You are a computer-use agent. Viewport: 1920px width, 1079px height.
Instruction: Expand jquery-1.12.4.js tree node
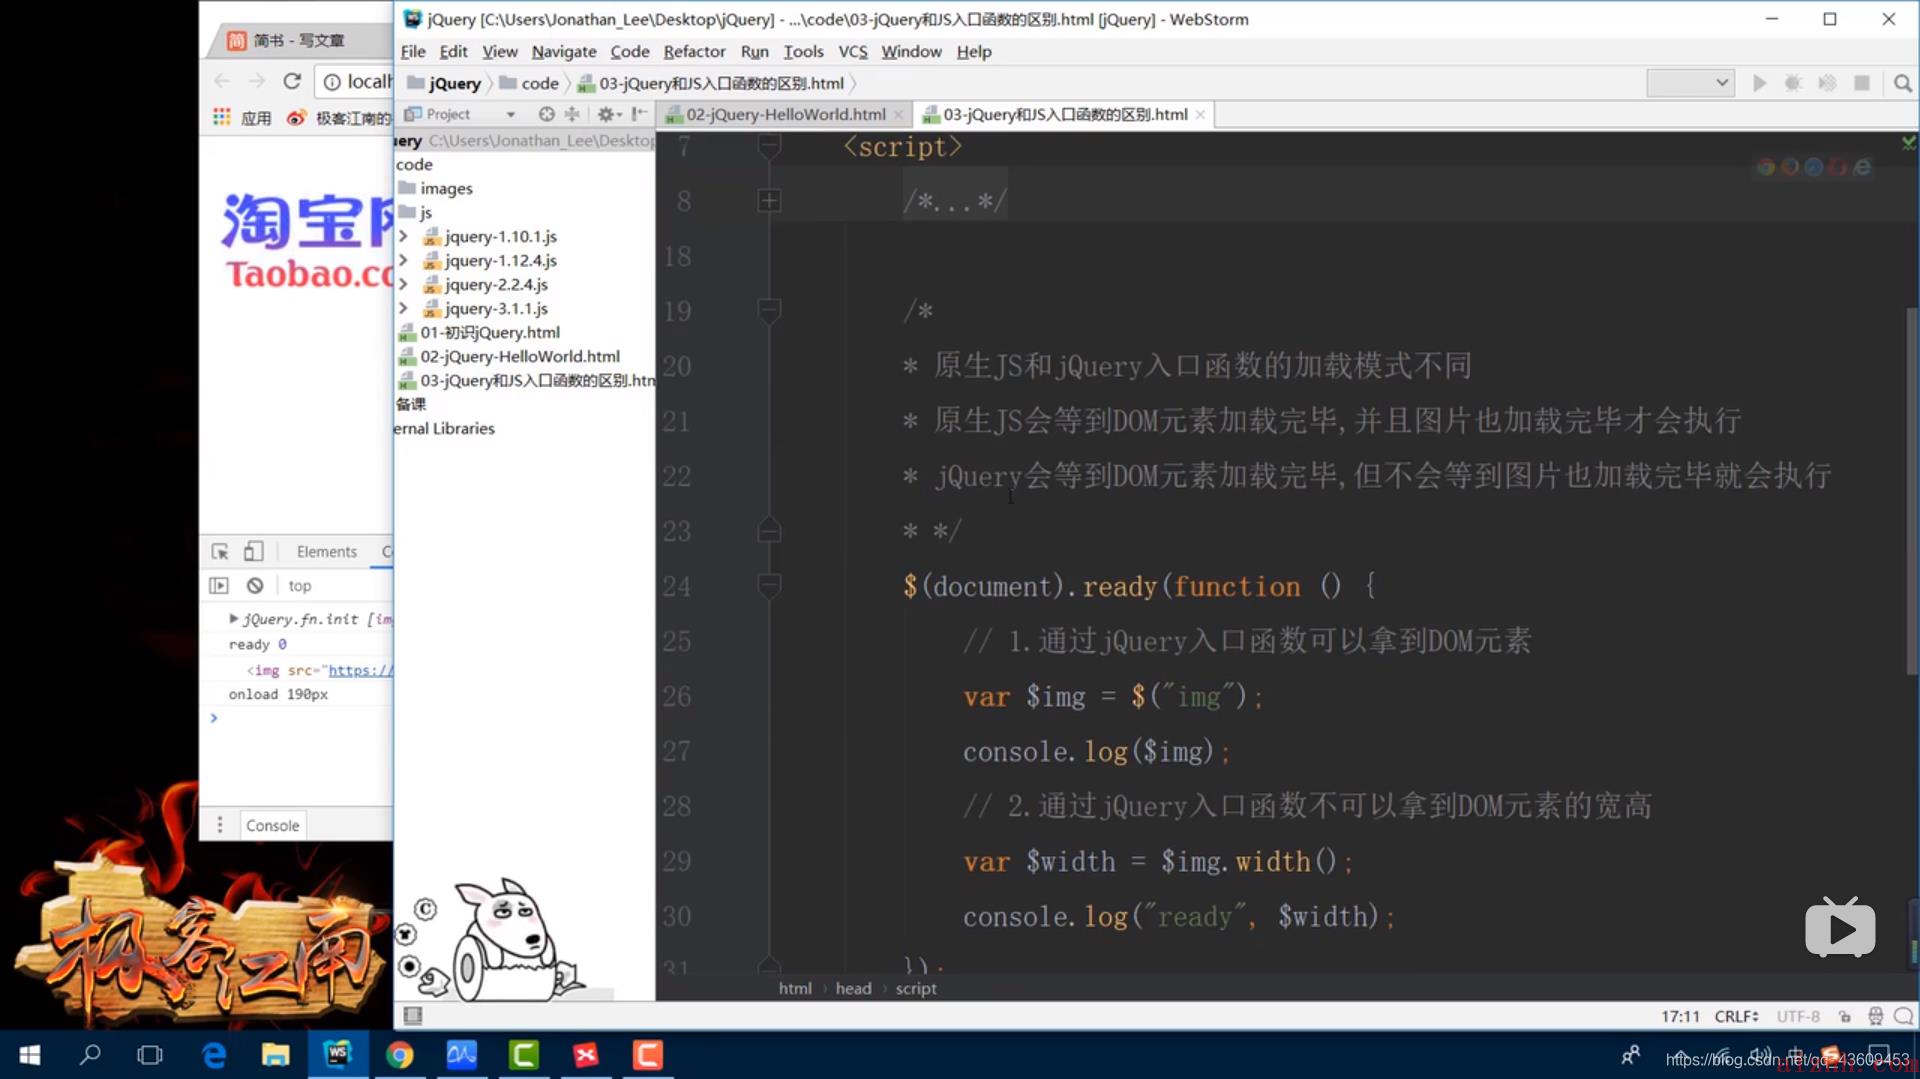[x=403, y=260]
